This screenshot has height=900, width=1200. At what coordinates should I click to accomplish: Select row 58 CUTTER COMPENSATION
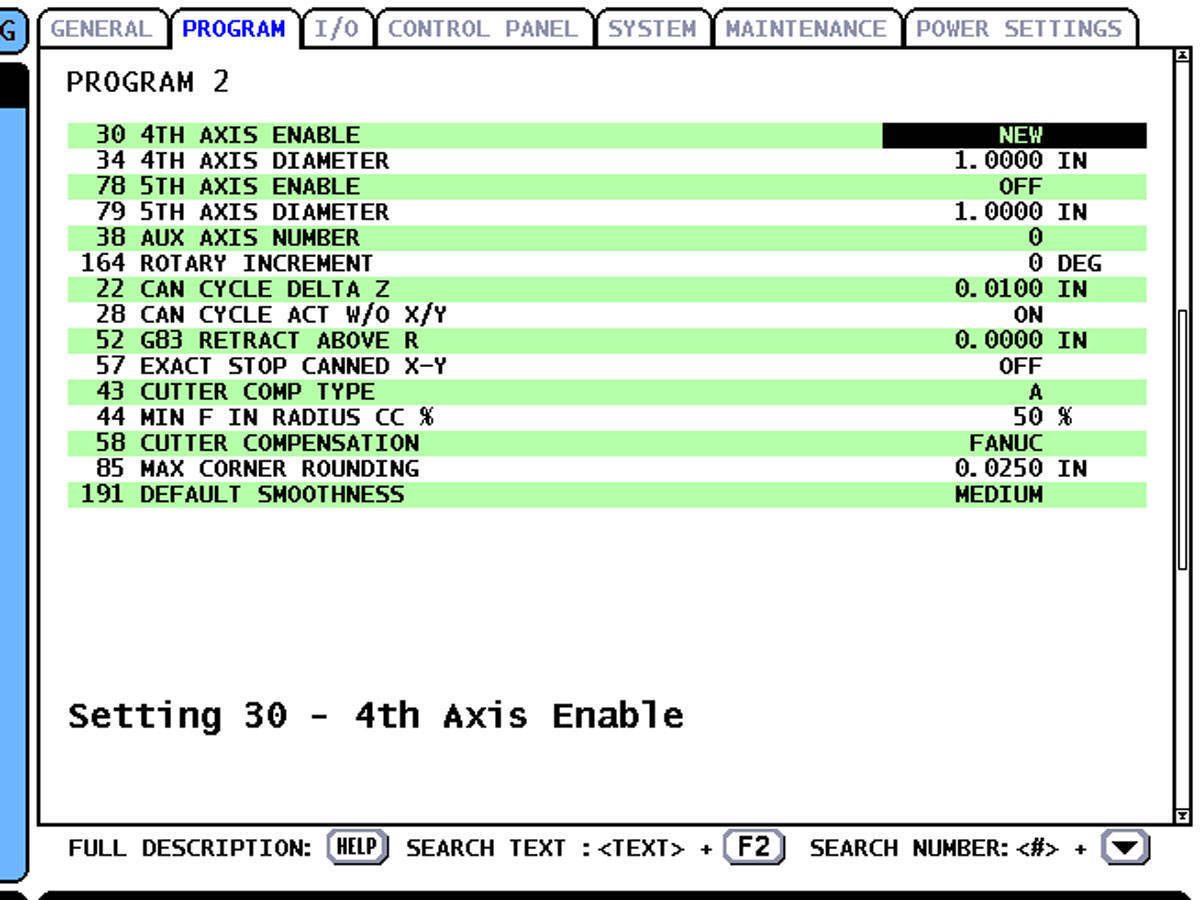point(607,443)
